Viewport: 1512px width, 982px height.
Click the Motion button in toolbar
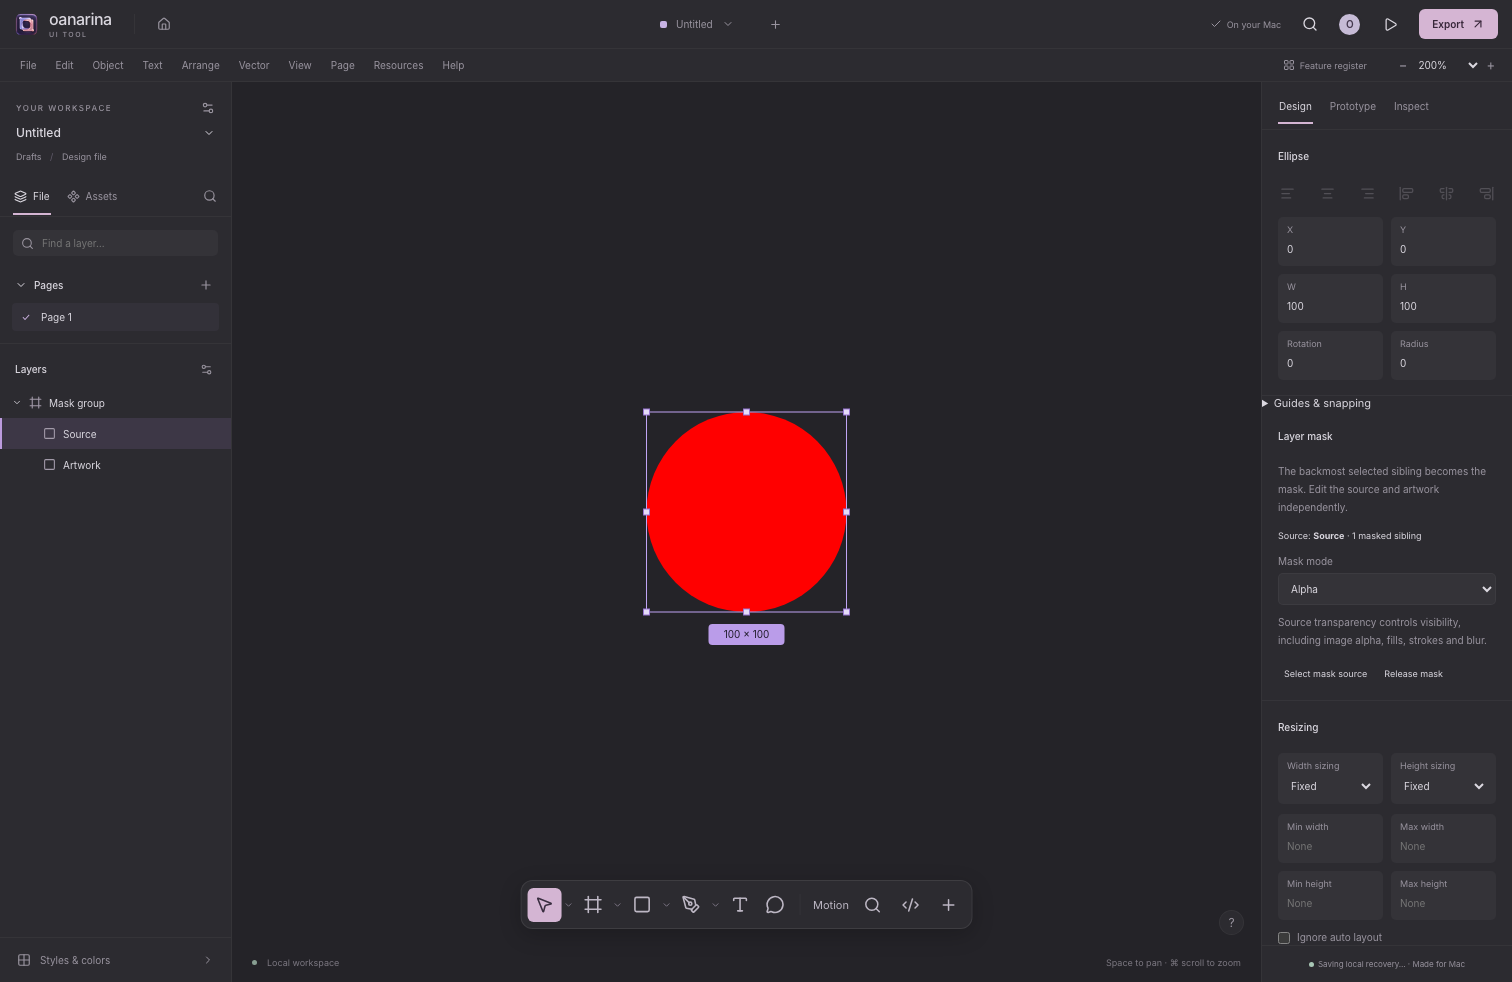pos(830,905)
